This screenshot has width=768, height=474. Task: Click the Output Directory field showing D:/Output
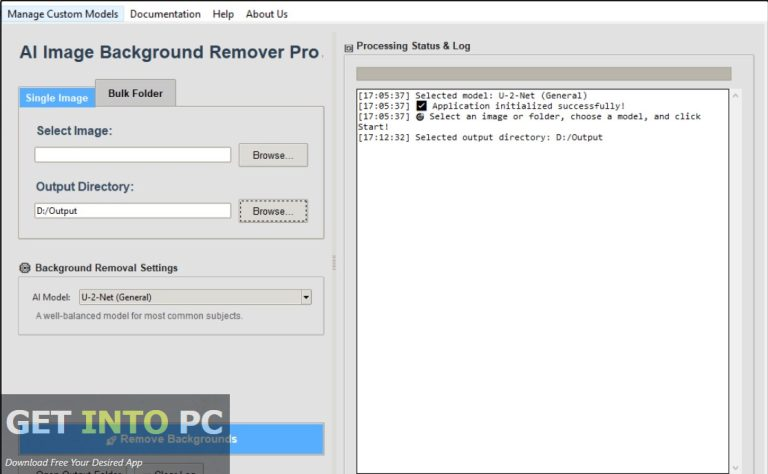click(132, 211)
